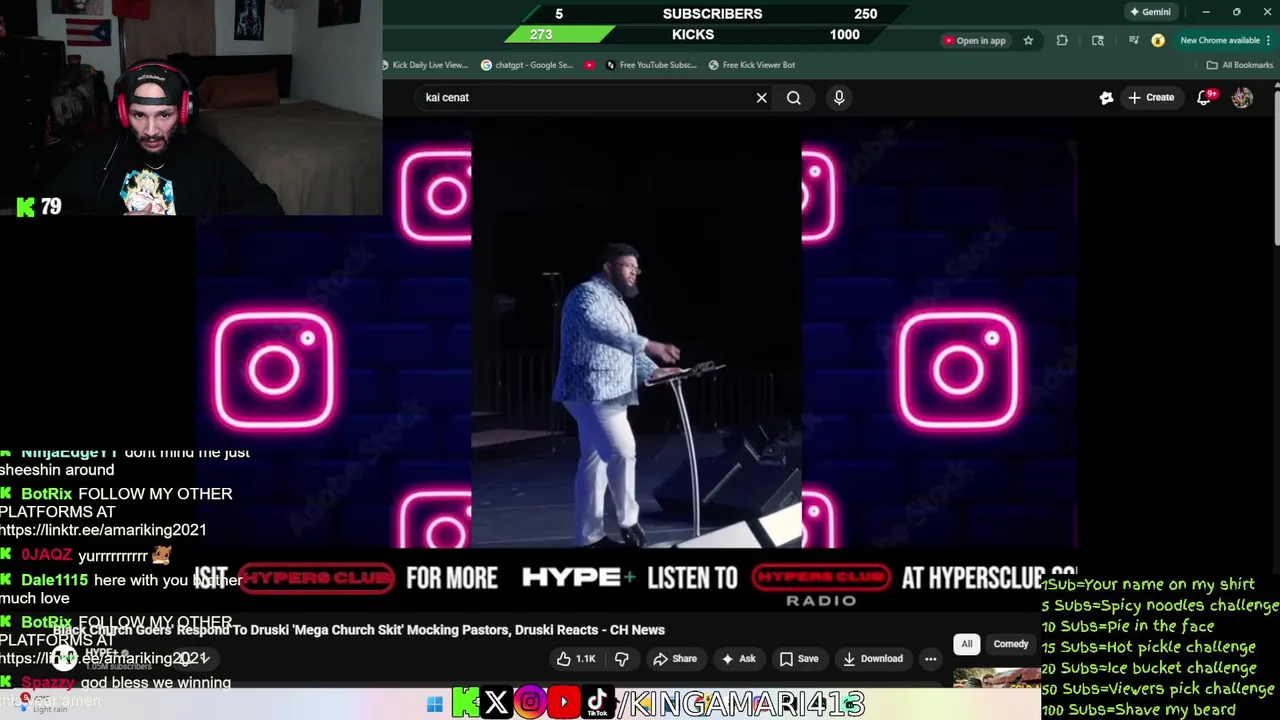Open the red YouTube icon bookmark

(590, 65)
